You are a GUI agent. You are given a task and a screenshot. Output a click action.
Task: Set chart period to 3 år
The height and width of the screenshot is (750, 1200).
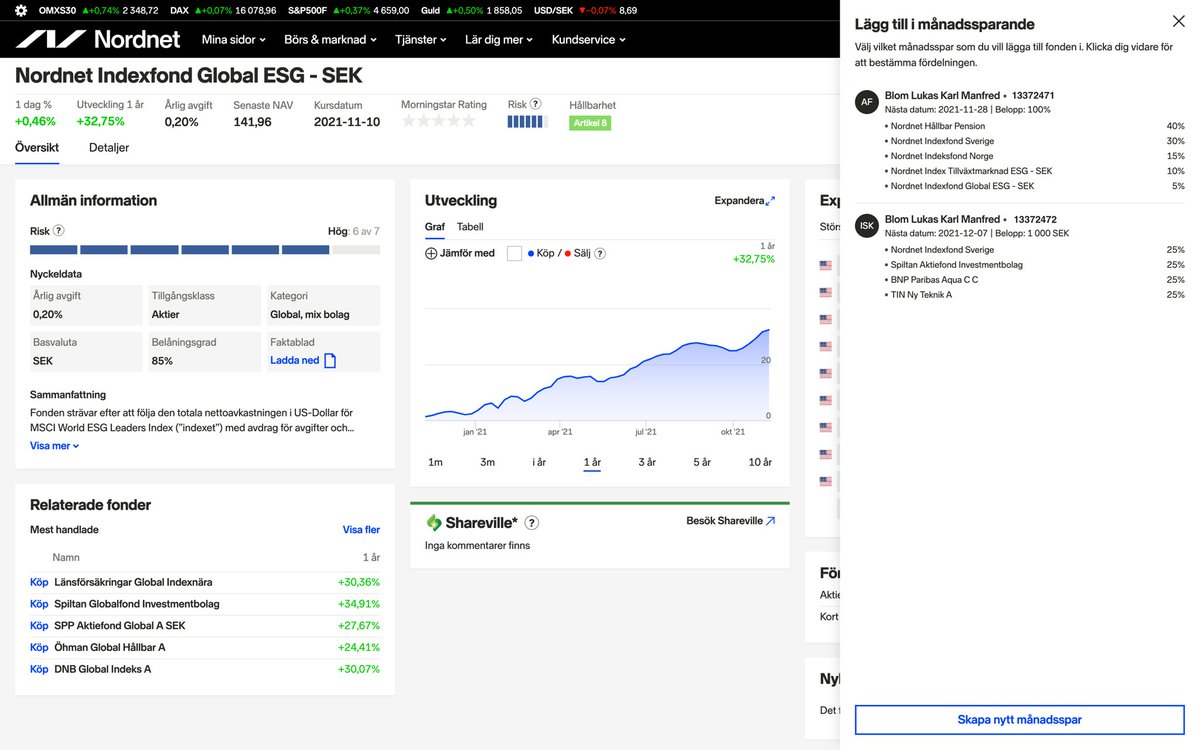pyautogui.click(x=647, y=462)
